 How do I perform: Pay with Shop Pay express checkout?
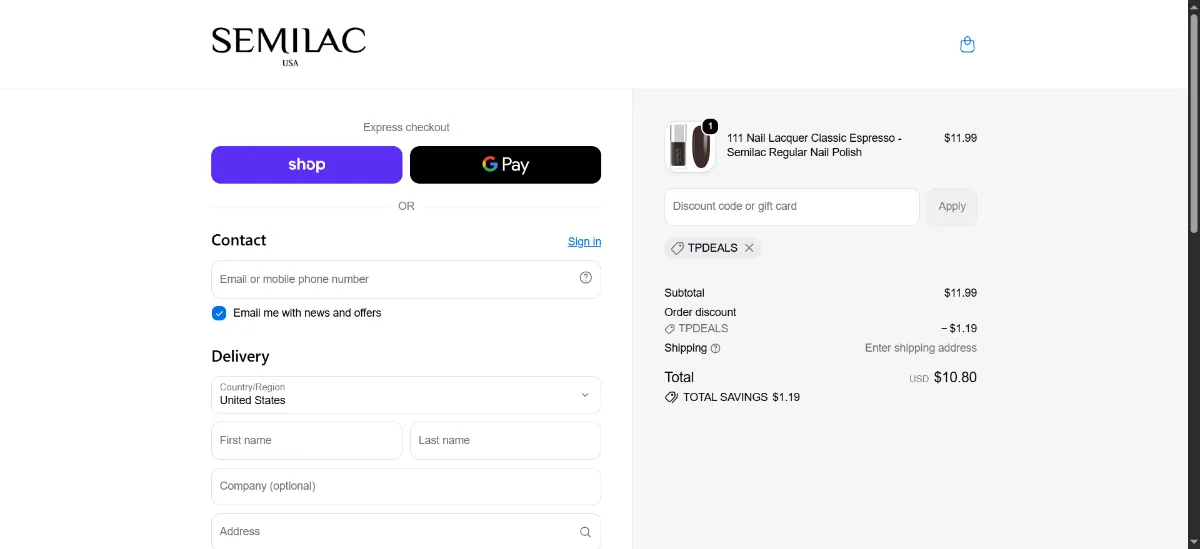[306, 165]
